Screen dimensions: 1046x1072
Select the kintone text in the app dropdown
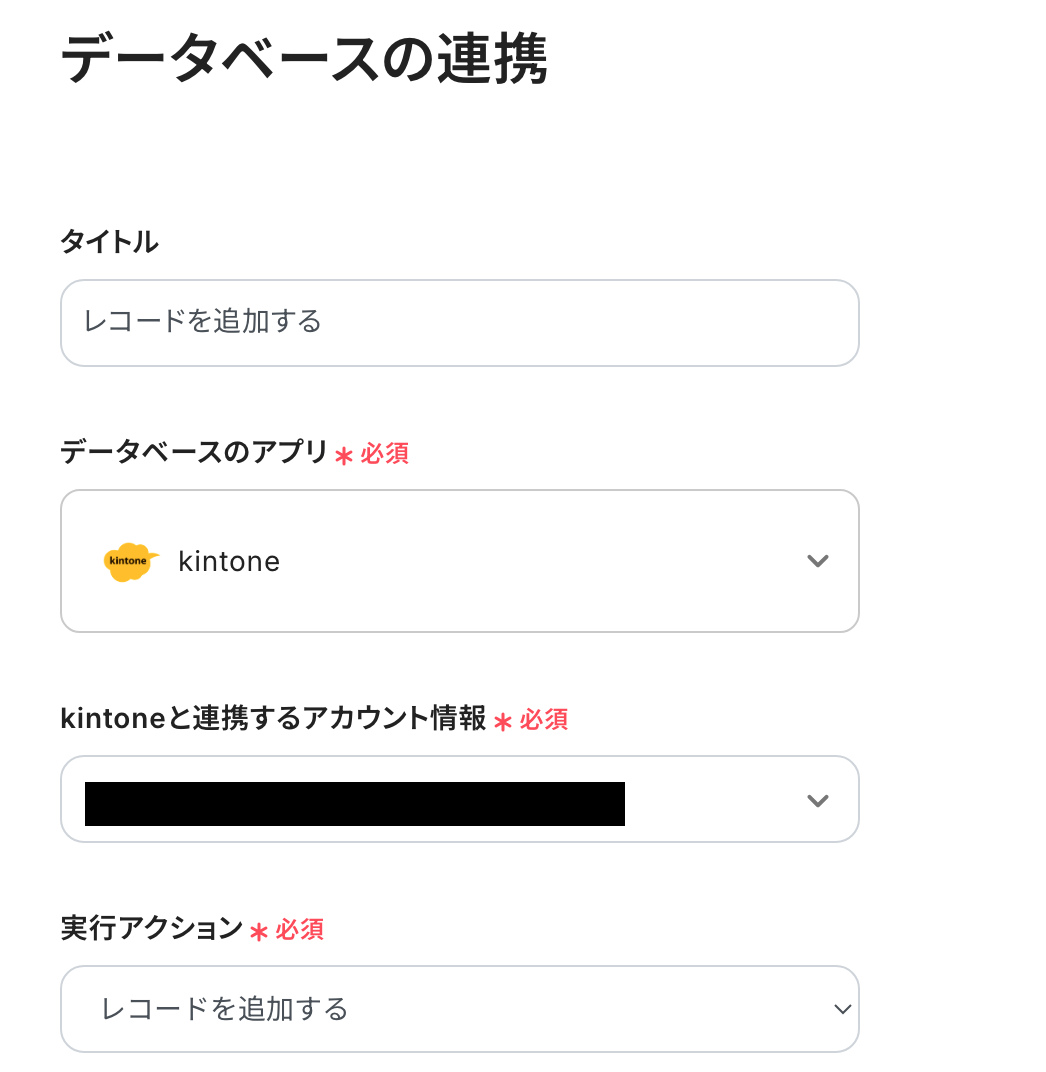tap(229, 562)
